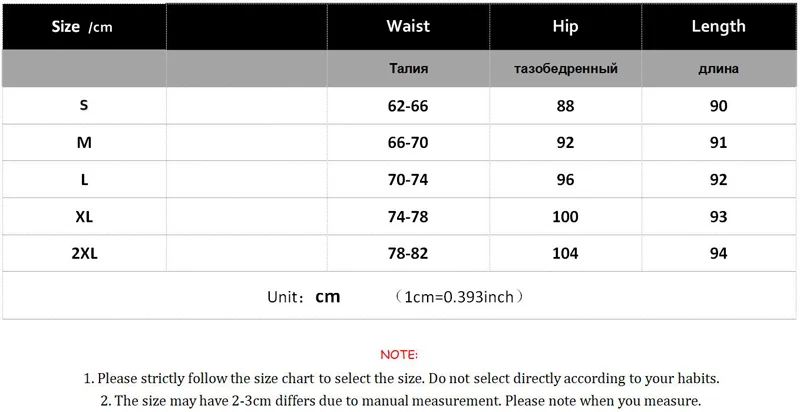Click the hip value 104

[565, 253]
